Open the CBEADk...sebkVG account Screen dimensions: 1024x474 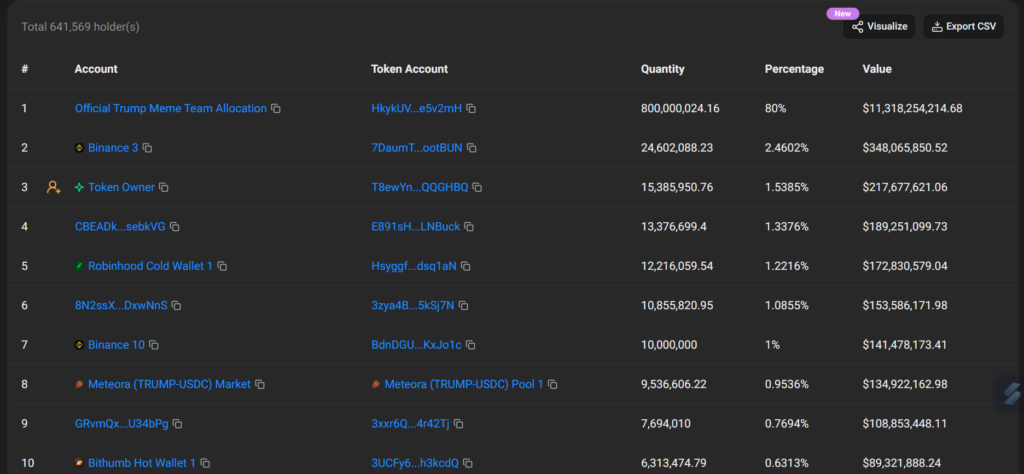(120, 227)
